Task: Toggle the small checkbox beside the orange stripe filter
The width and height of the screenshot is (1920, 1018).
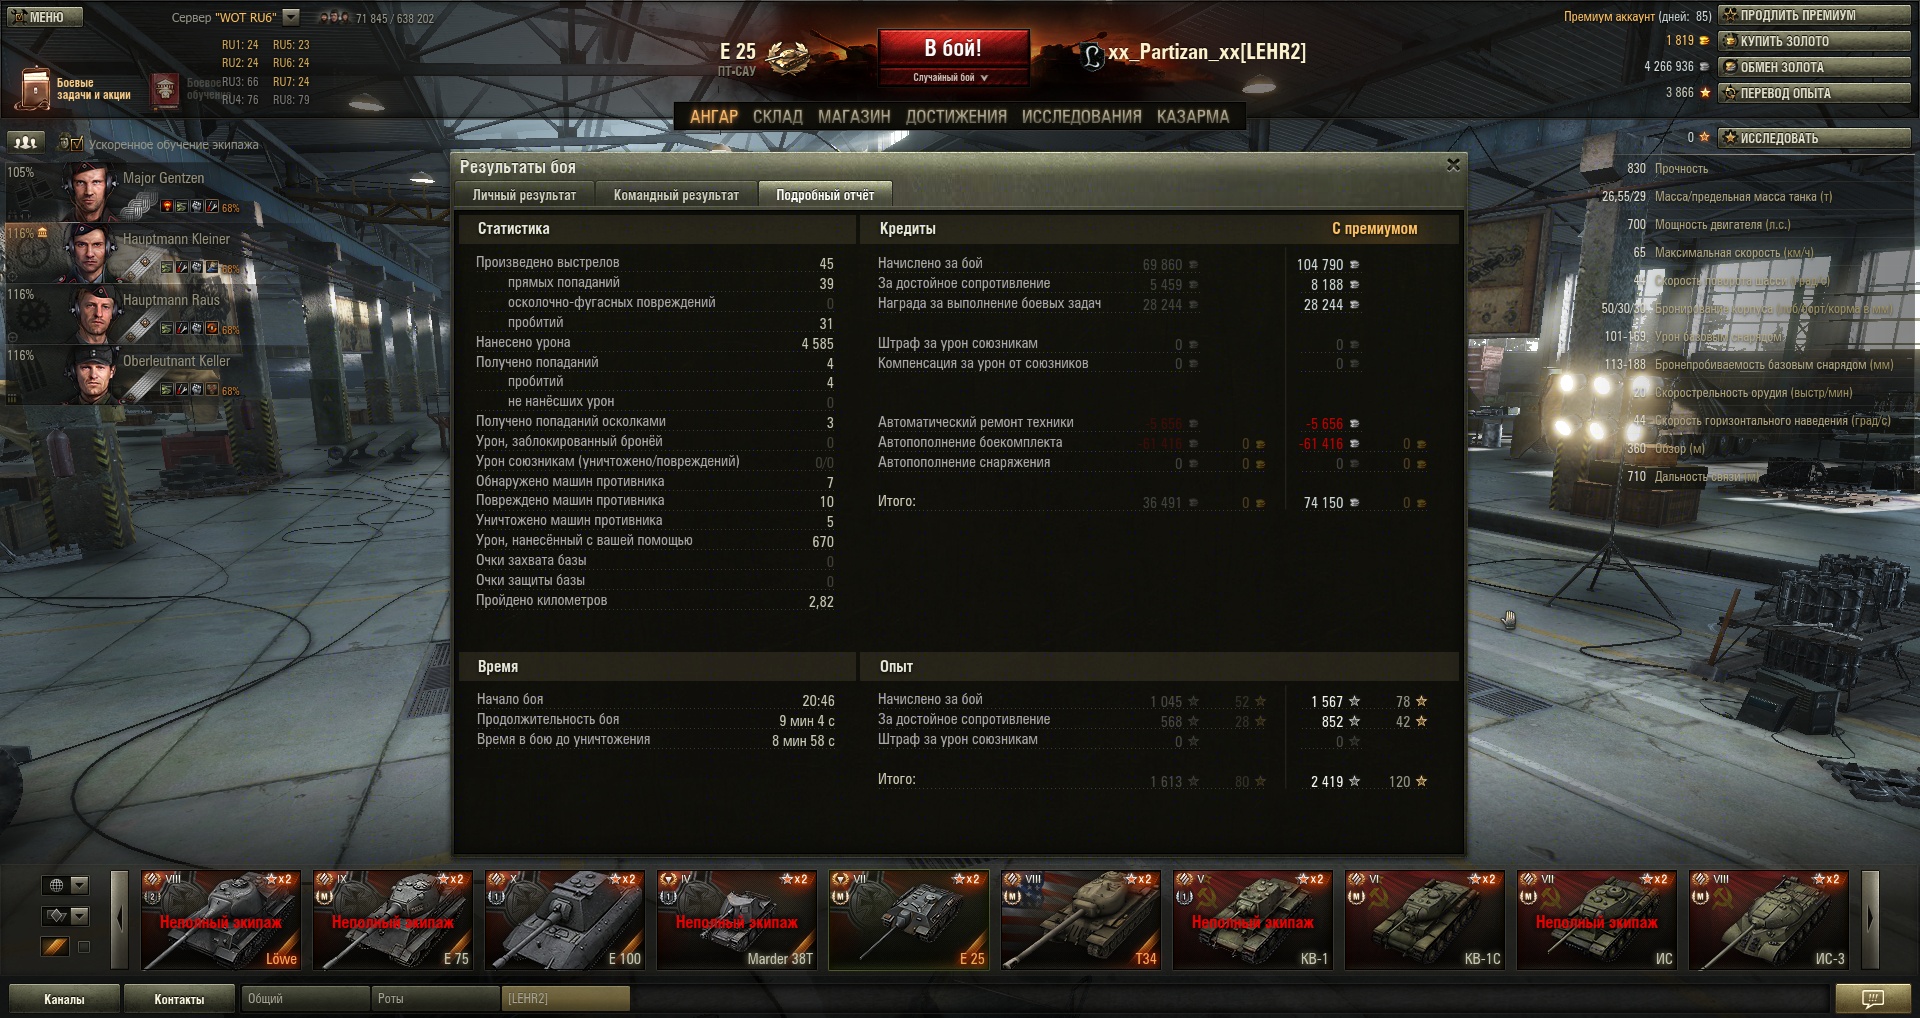Action: click(84, 946)
